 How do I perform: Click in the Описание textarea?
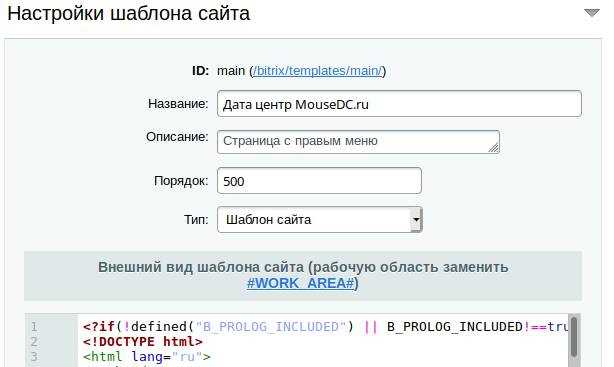coord(358,141)
